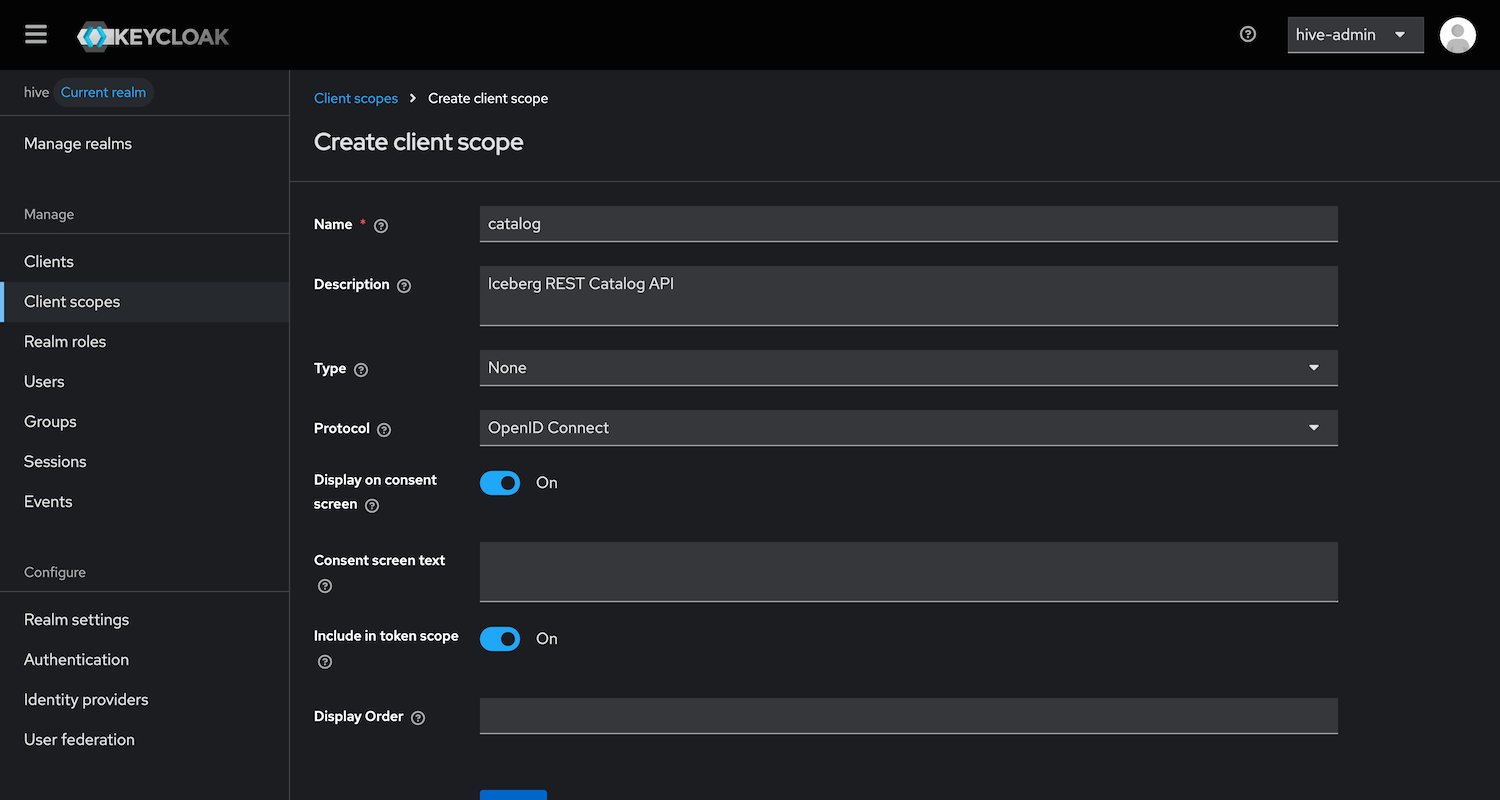This screenshot has height=800, width=1500.
Task: Open Realm settings from sidebar
Action: point(76,620)
